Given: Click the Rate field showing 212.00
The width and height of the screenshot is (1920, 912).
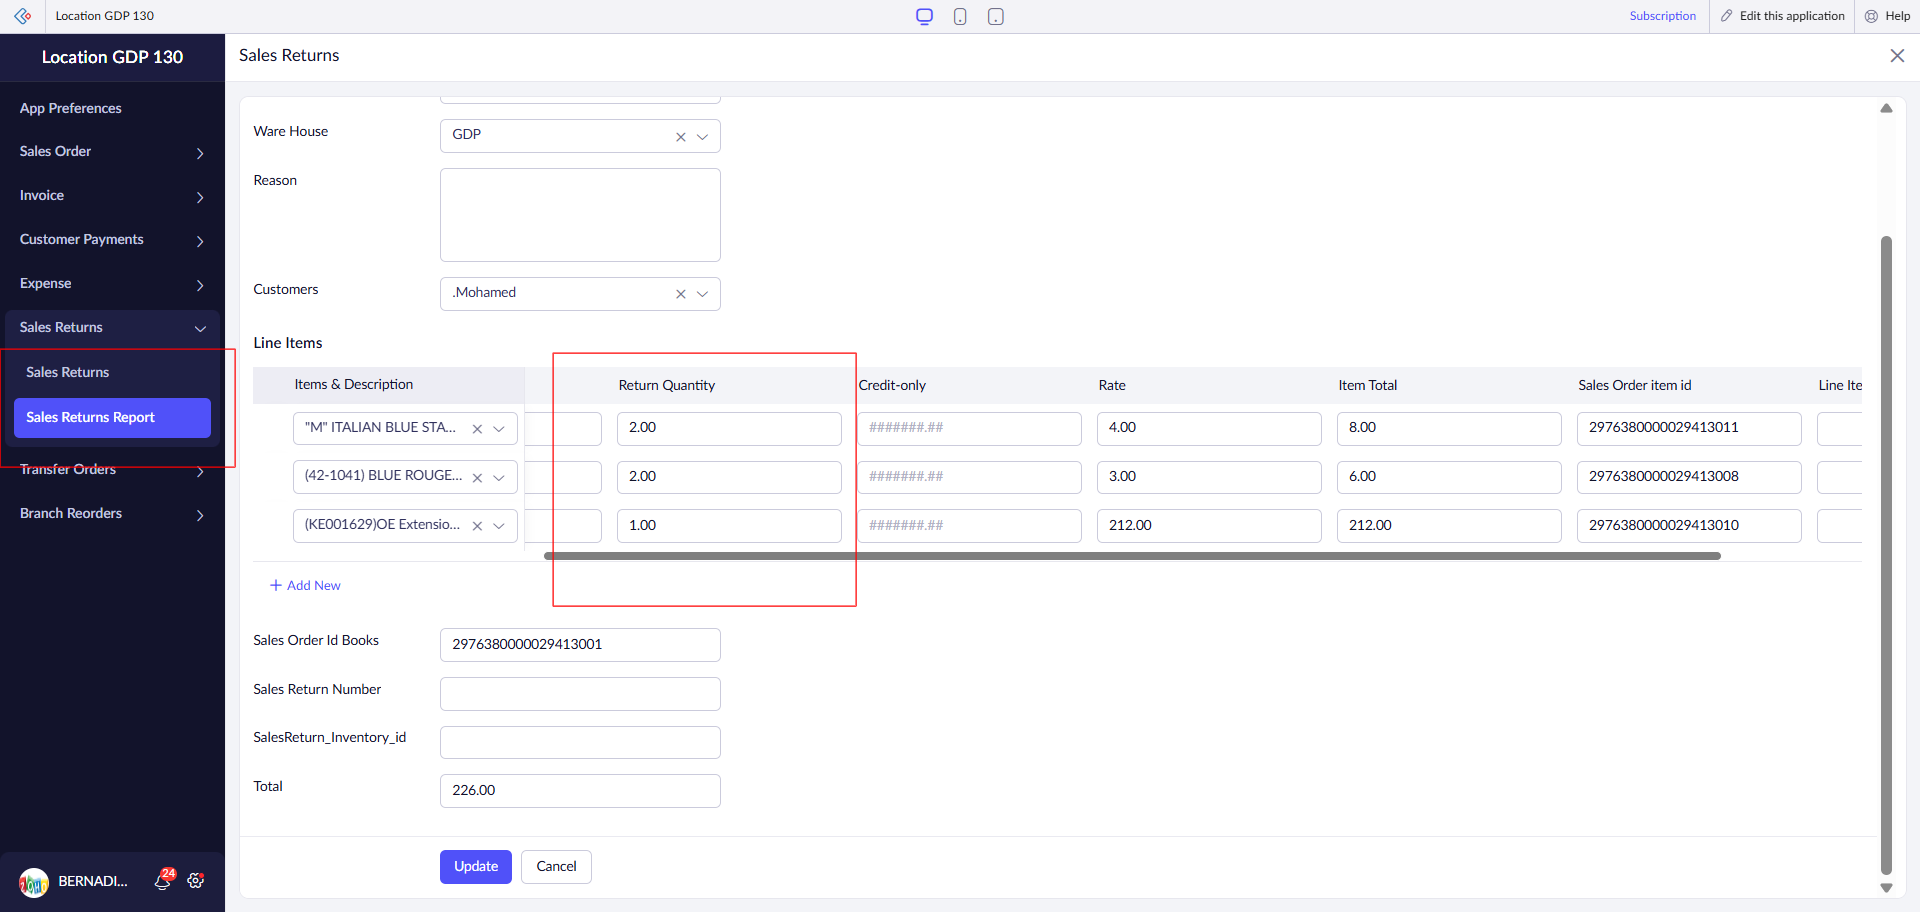Looking at the screenshot, I should [x=1209, y=526].
